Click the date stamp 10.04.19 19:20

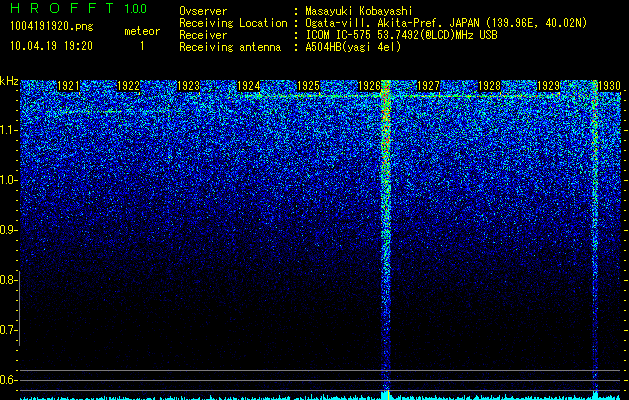tap(51, 46)
